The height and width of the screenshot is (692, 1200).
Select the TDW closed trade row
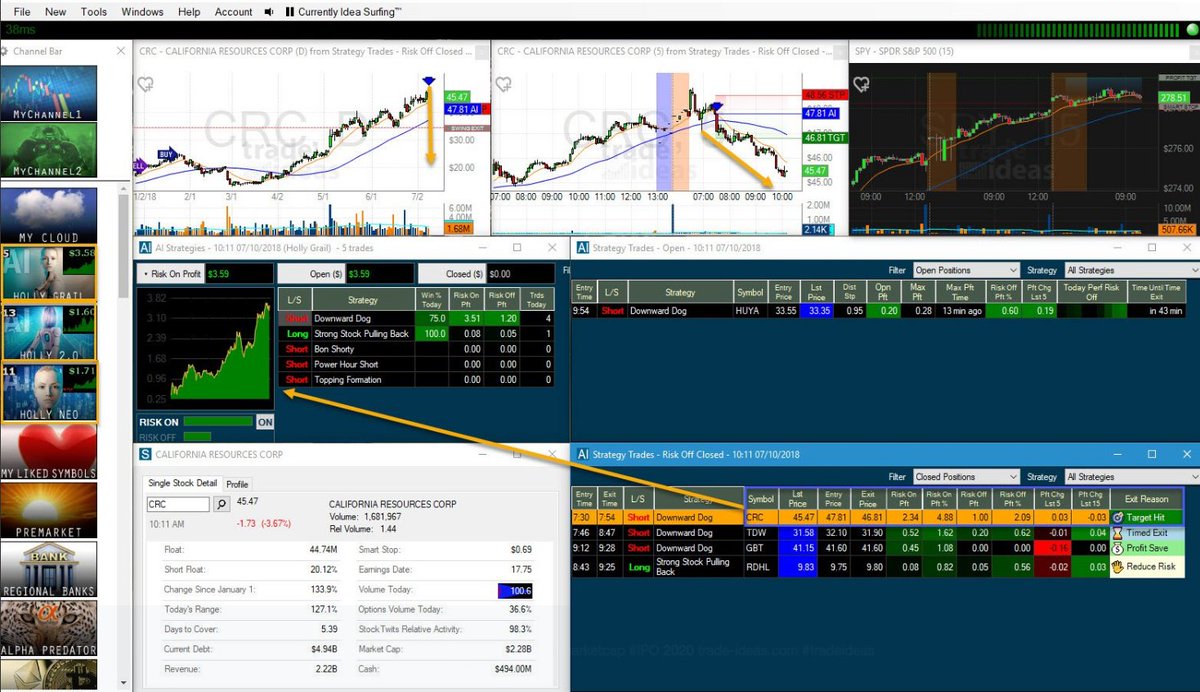876,533
